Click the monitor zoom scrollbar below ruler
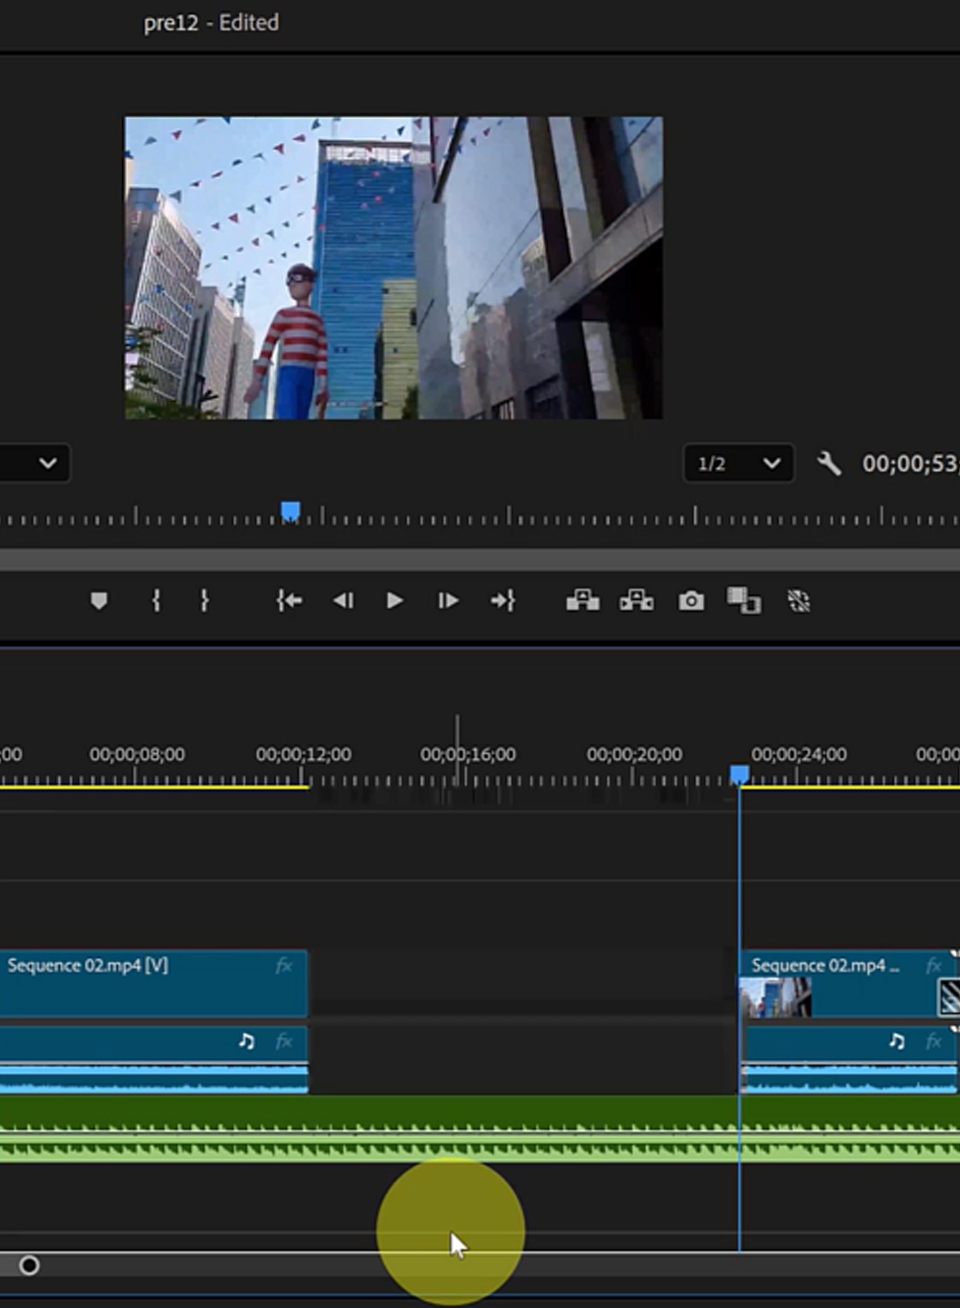 pyautogui.click(x=480, y=559)
